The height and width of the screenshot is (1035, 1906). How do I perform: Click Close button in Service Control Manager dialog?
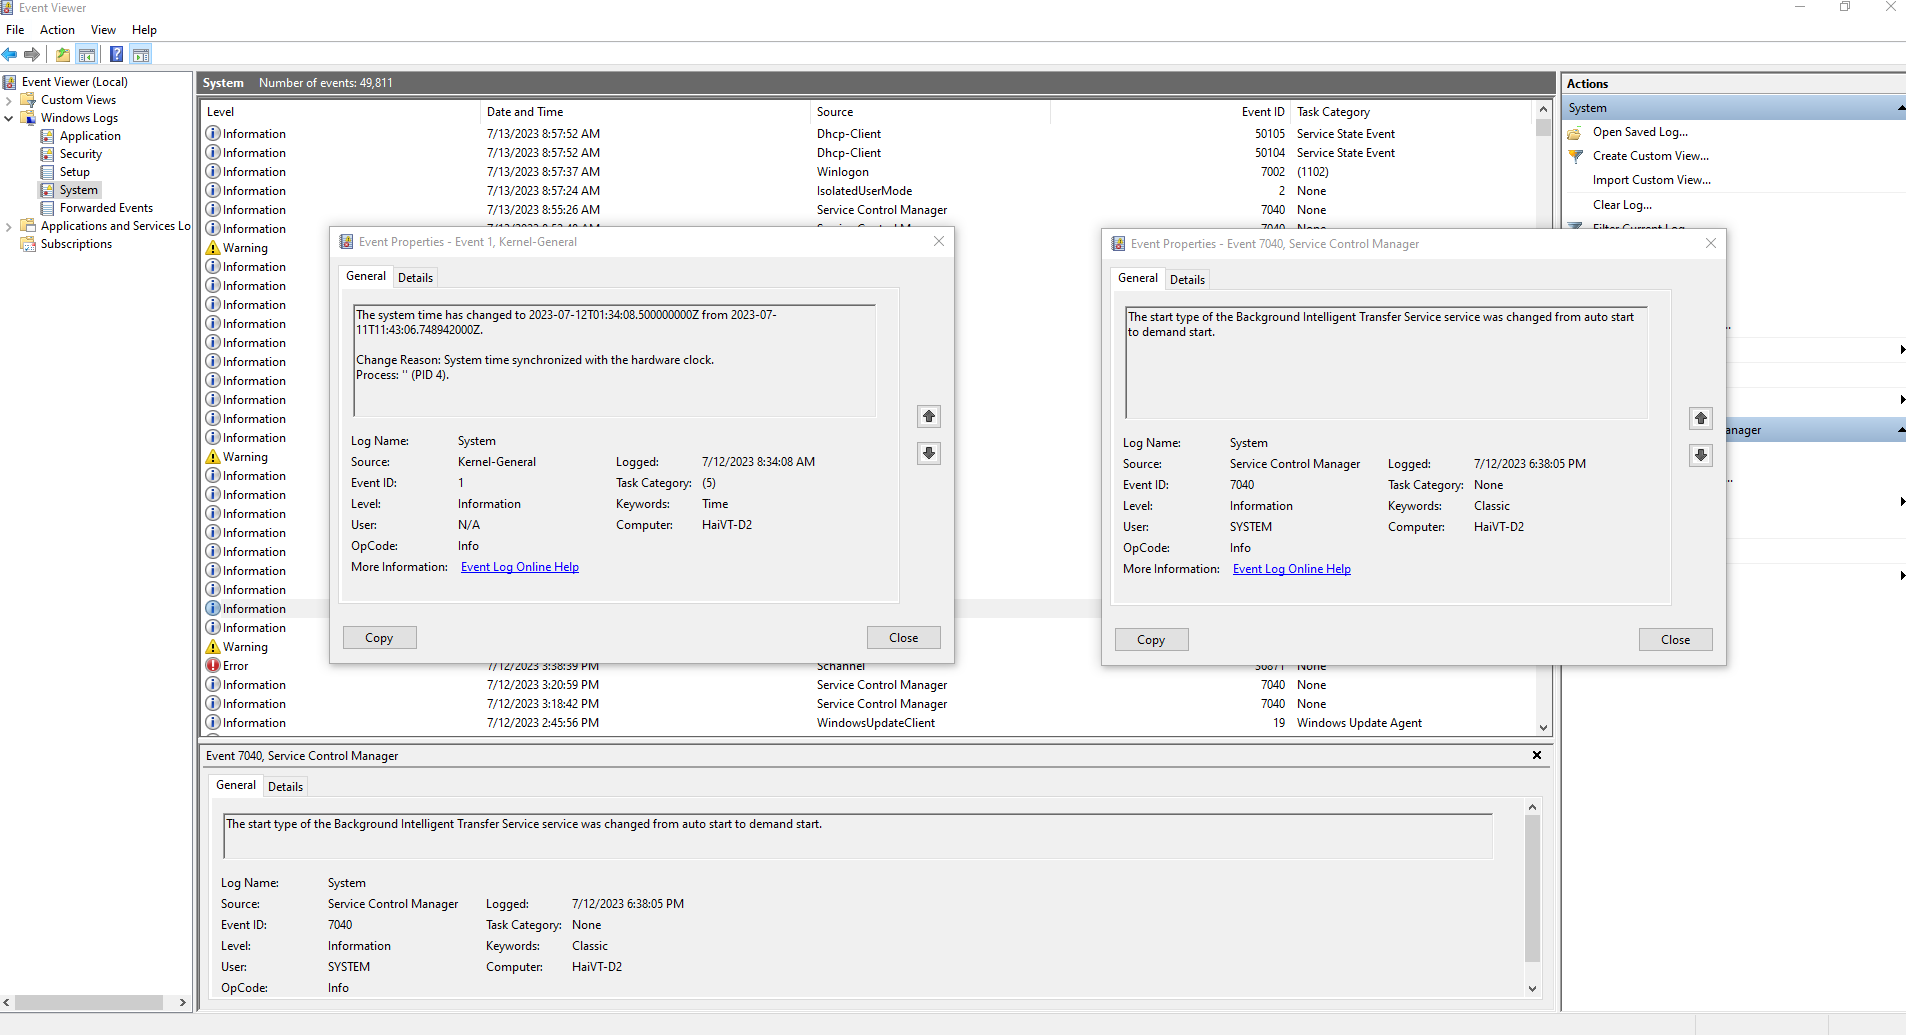point(1675,640)
